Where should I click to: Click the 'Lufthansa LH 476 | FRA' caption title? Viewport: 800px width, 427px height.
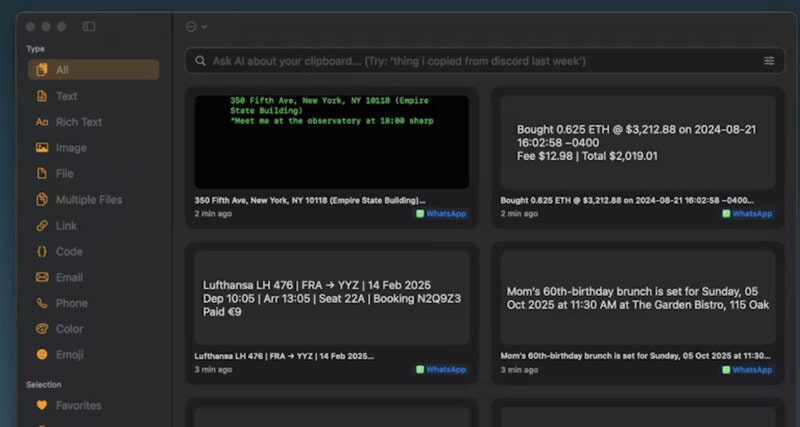coord(284,356)
